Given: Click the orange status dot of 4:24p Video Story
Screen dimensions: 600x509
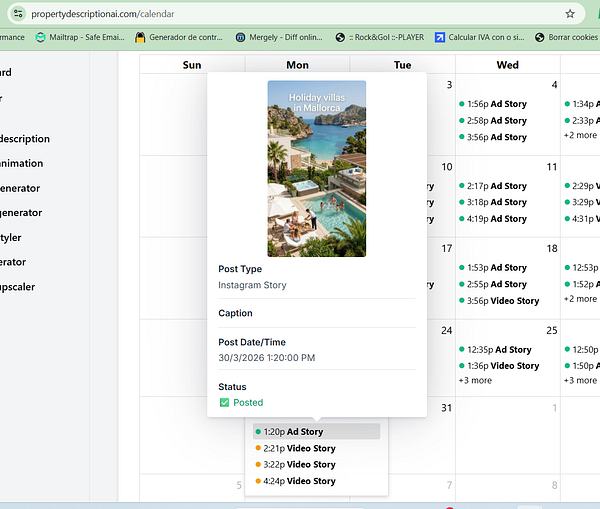Looking at the screenshot, I should point(258,481).
